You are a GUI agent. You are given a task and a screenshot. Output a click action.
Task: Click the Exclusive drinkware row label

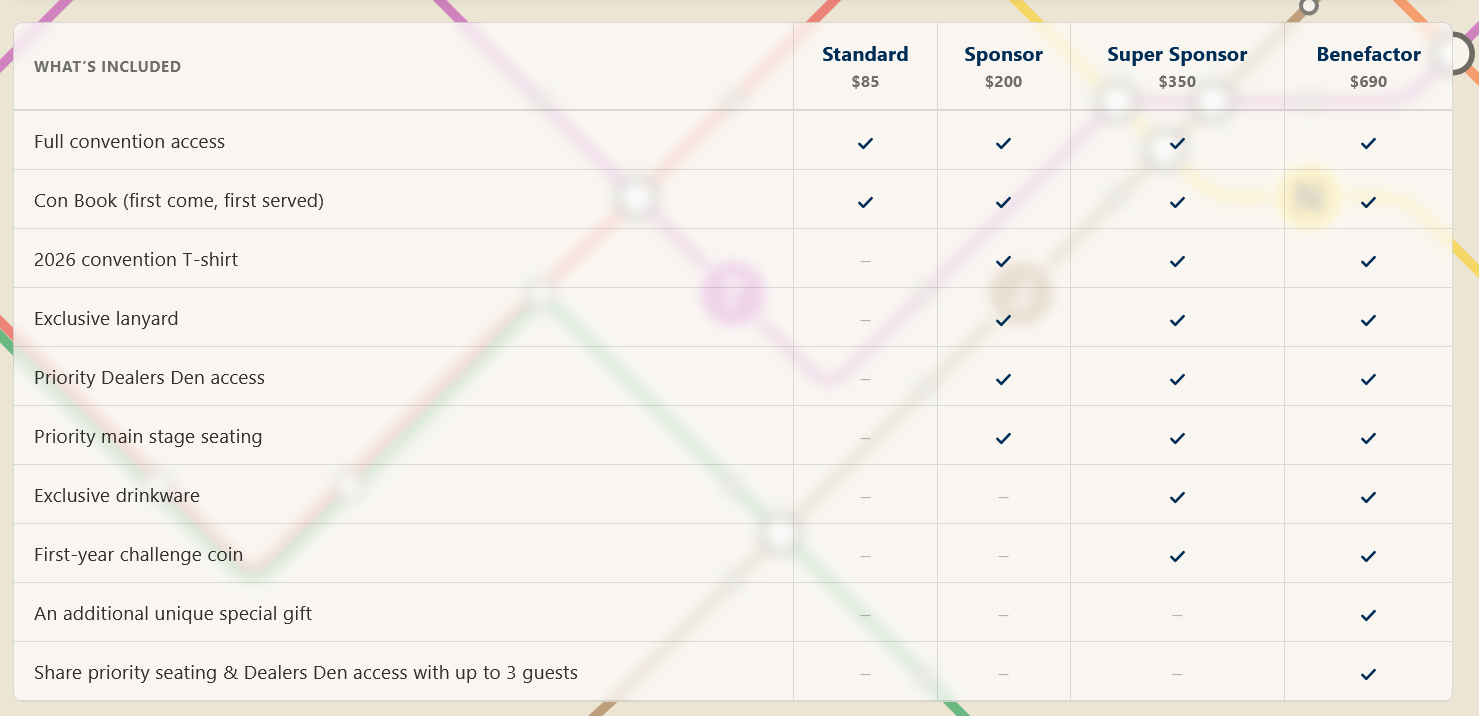[117, 496]
